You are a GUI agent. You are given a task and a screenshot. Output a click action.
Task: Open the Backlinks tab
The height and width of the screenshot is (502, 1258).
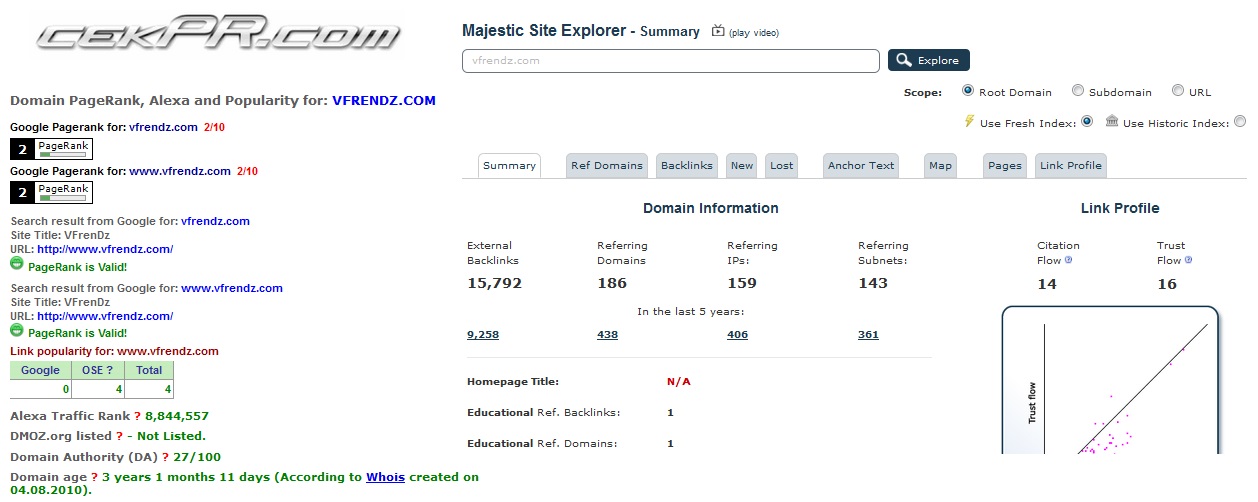point(687,166)
